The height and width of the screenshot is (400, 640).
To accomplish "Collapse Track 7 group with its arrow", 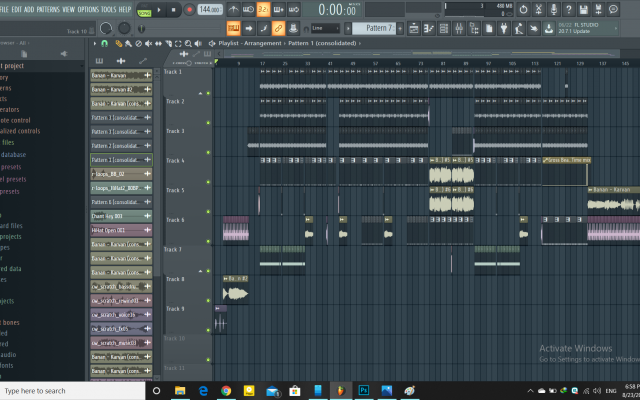I will coord(200,271).
